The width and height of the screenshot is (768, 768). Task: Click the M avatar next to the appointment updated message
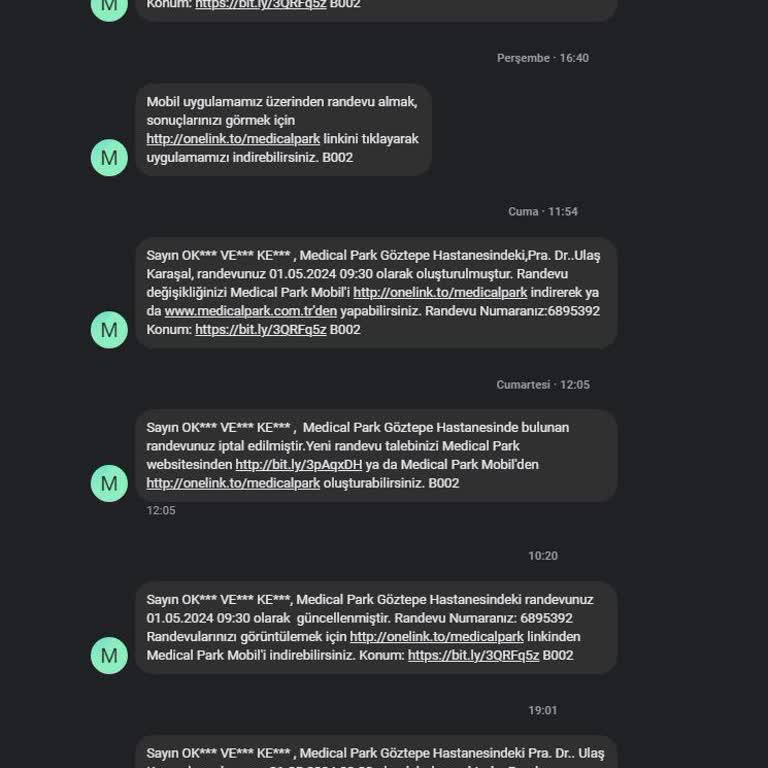point(109,655)
